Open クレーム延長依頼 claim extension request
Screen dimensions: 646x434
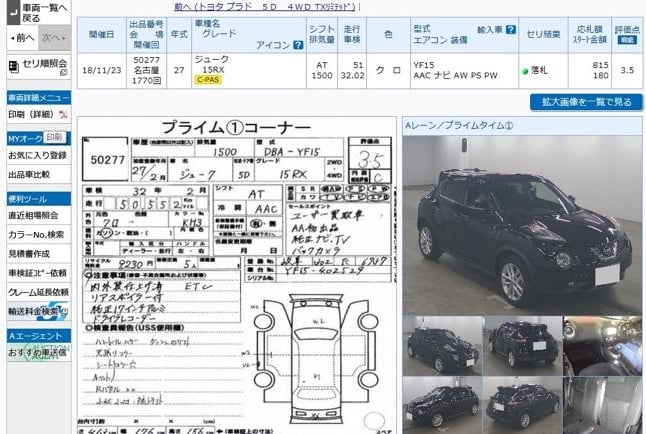[39, 292]
